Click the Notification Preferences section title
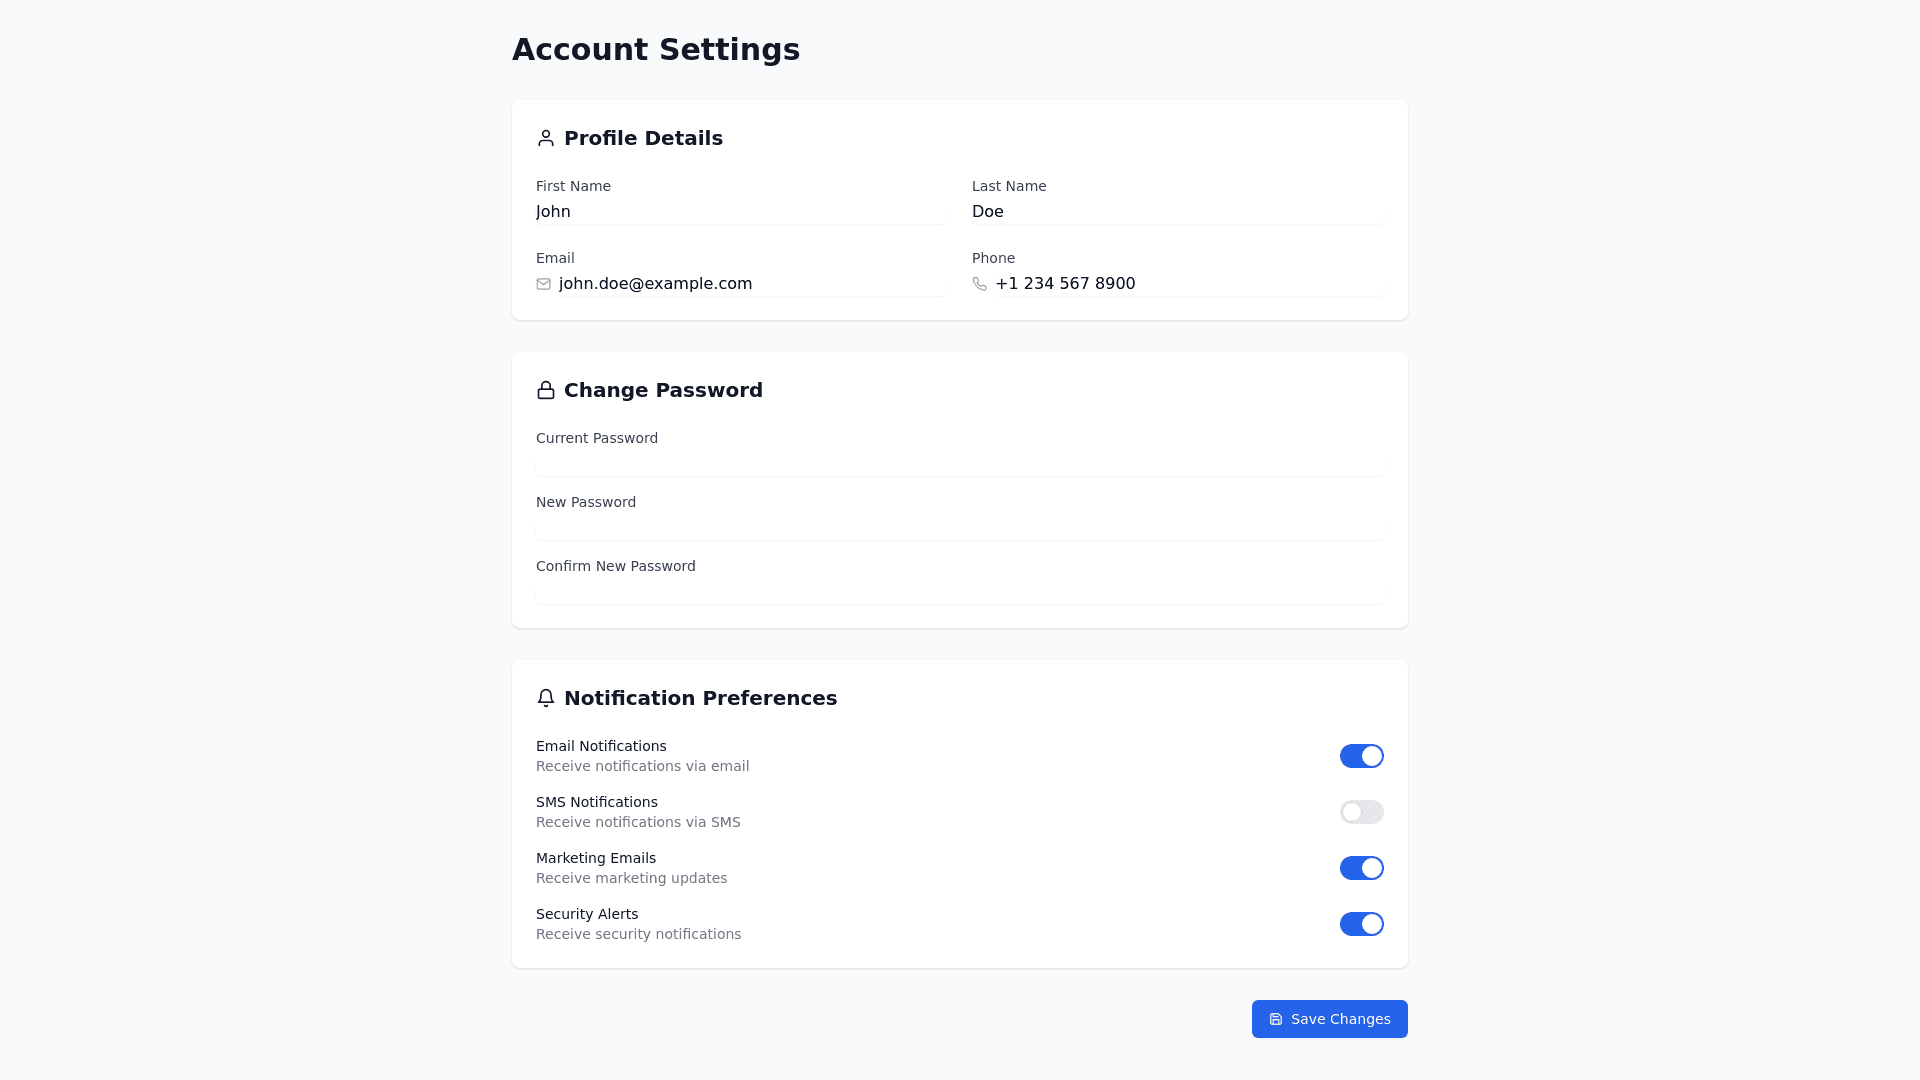 click(x=700, y=698)
